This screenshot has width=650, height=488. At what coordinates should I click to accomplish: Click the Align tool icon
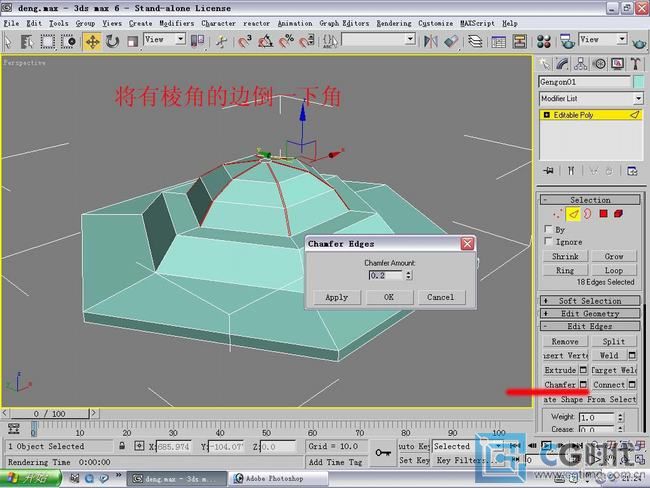tap(451, 41)
